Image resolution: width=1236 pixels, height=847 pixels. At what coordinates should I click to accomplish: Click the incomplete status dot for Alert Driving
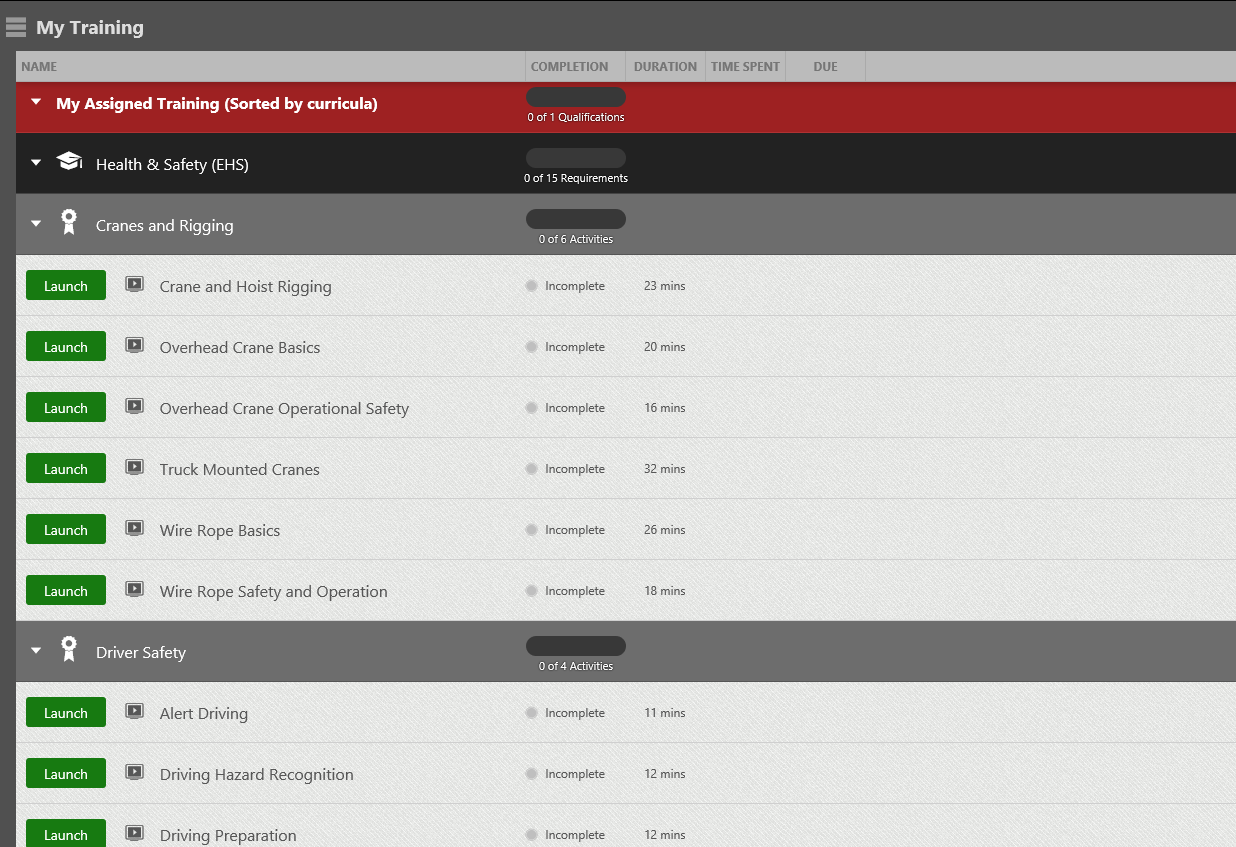pos(532,713)
